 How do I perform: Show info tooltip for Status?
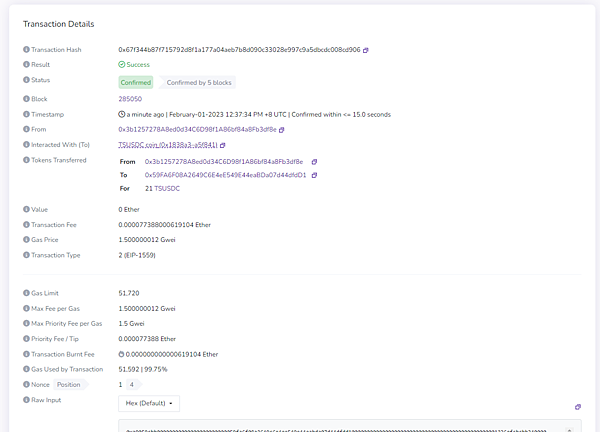pos(26,80)
